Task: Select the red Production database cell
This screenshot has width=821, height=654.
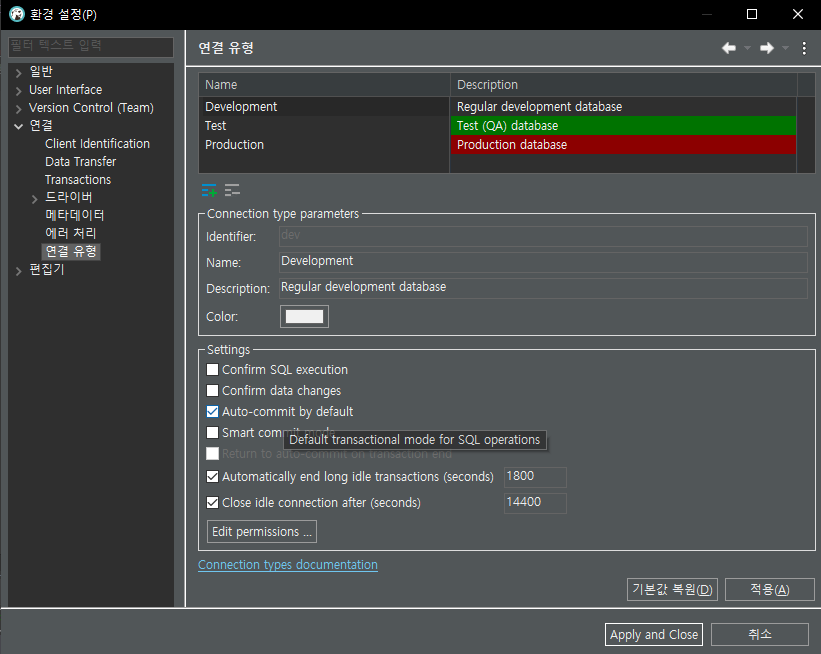Action: (623, 145)
